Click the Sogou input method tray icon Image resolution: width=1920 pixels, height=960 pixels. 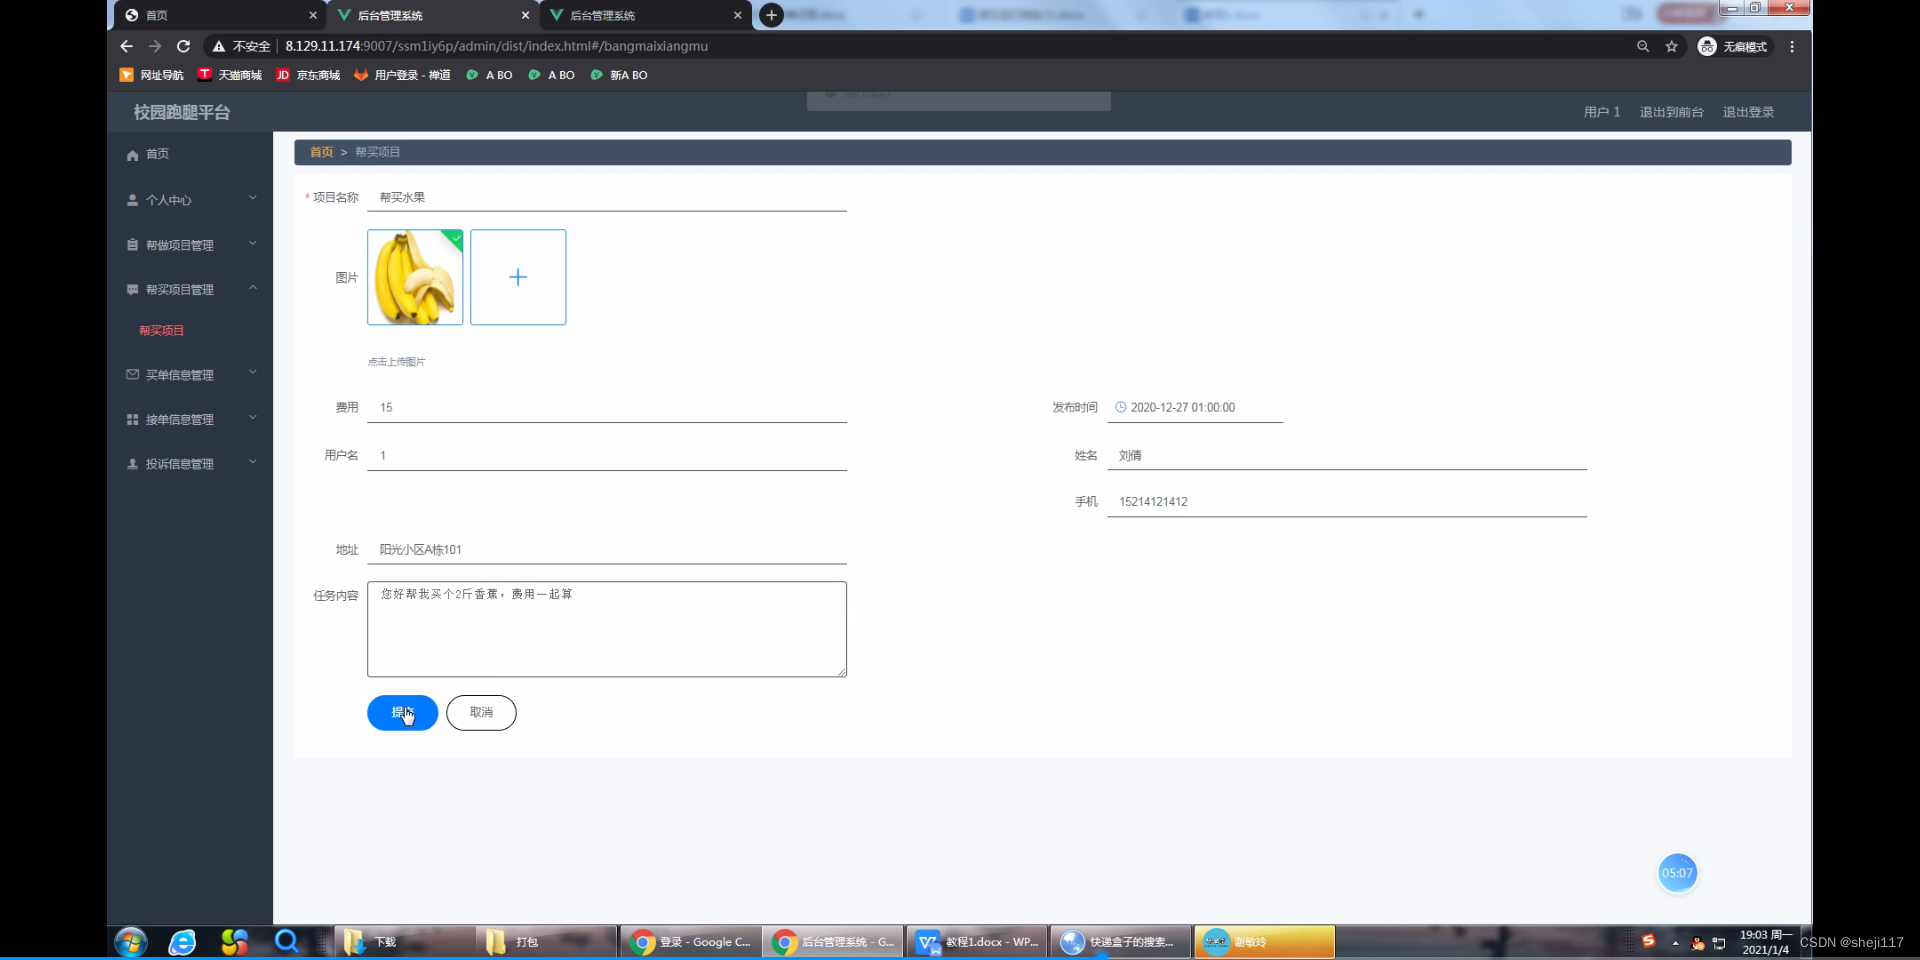(x=1649, y=941)
